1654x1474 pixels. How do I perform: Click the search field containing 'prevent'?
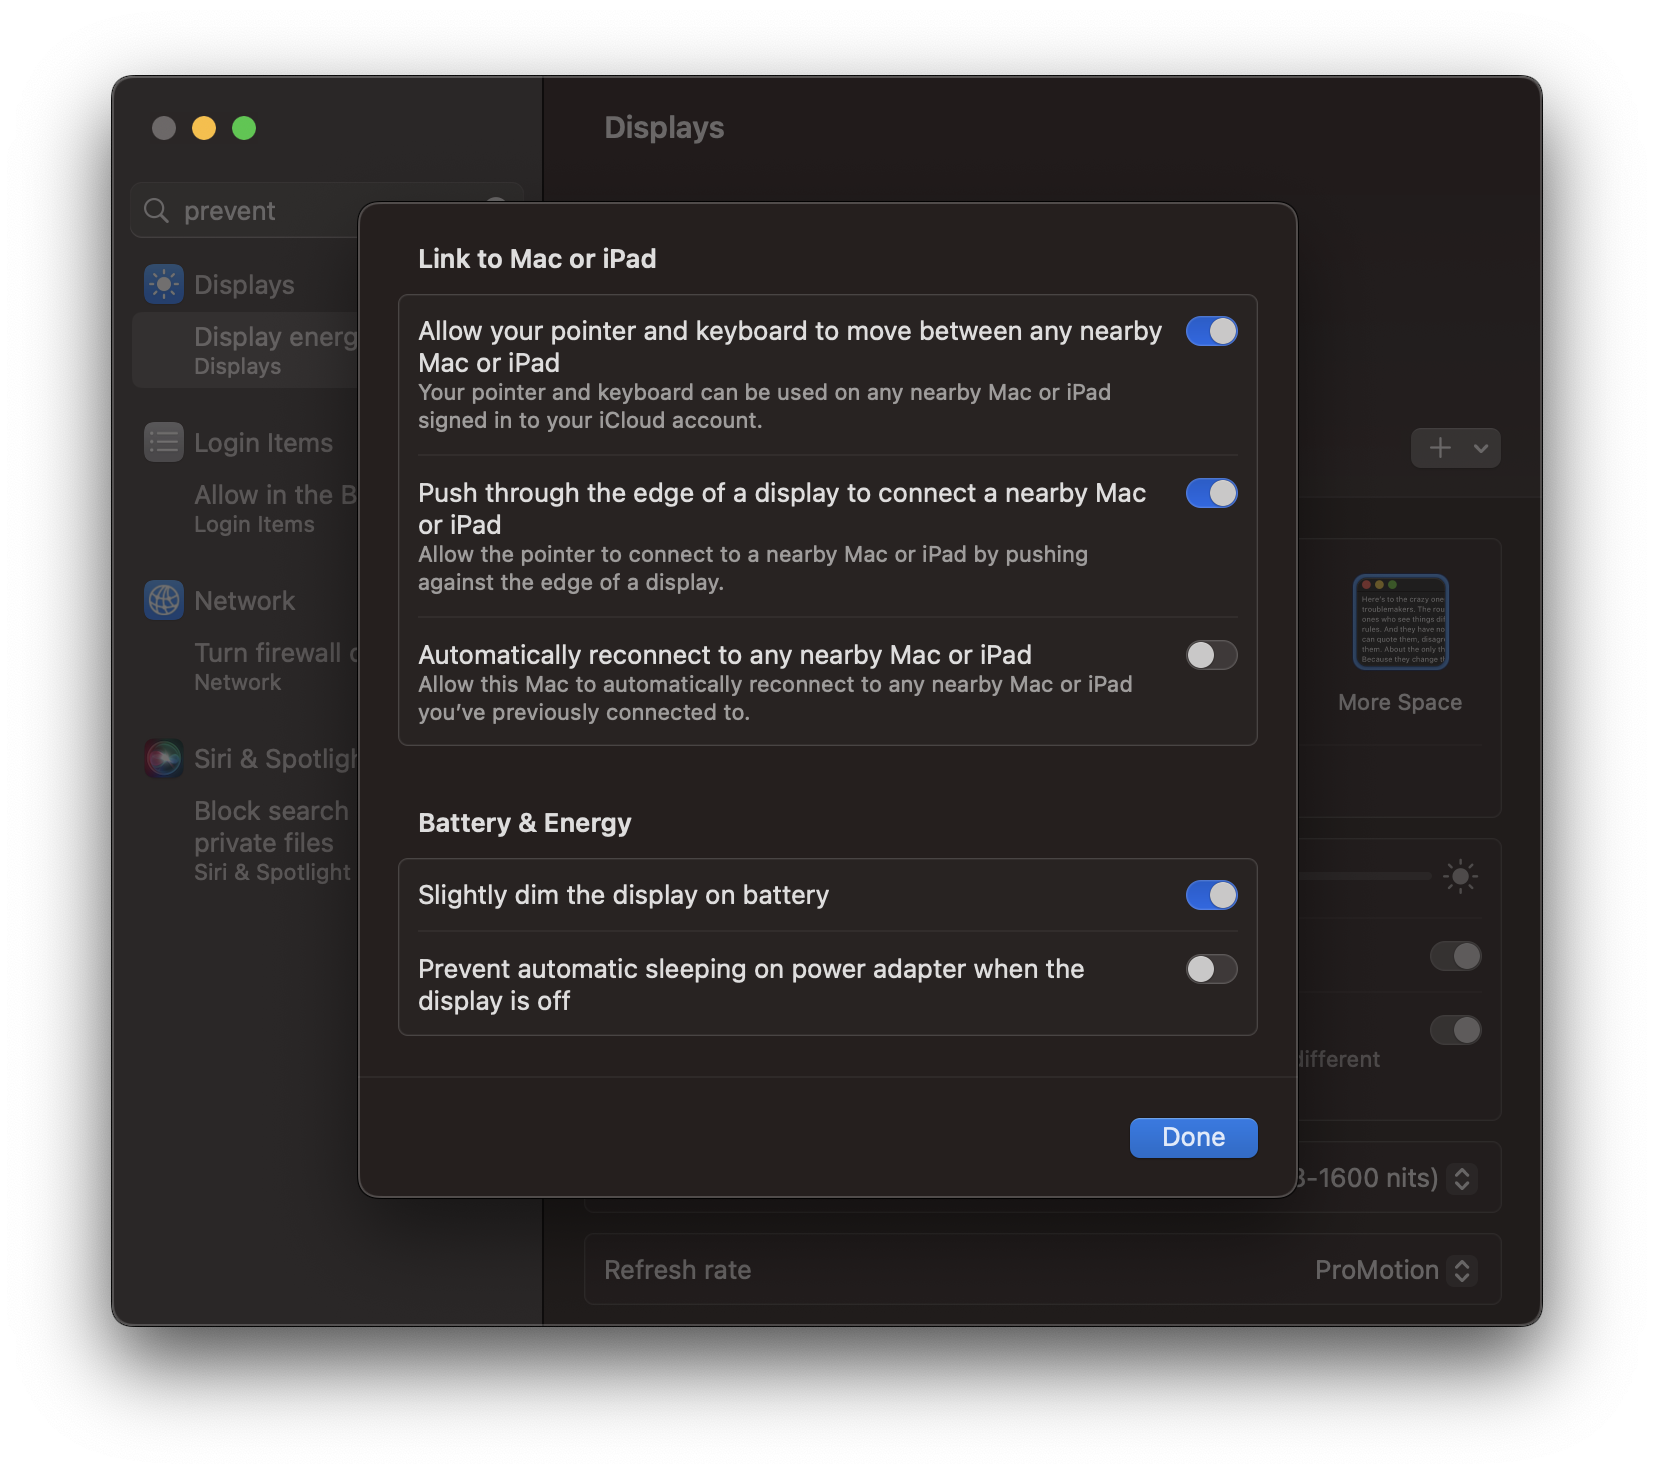pyautogui.click(x=327, y=210)
